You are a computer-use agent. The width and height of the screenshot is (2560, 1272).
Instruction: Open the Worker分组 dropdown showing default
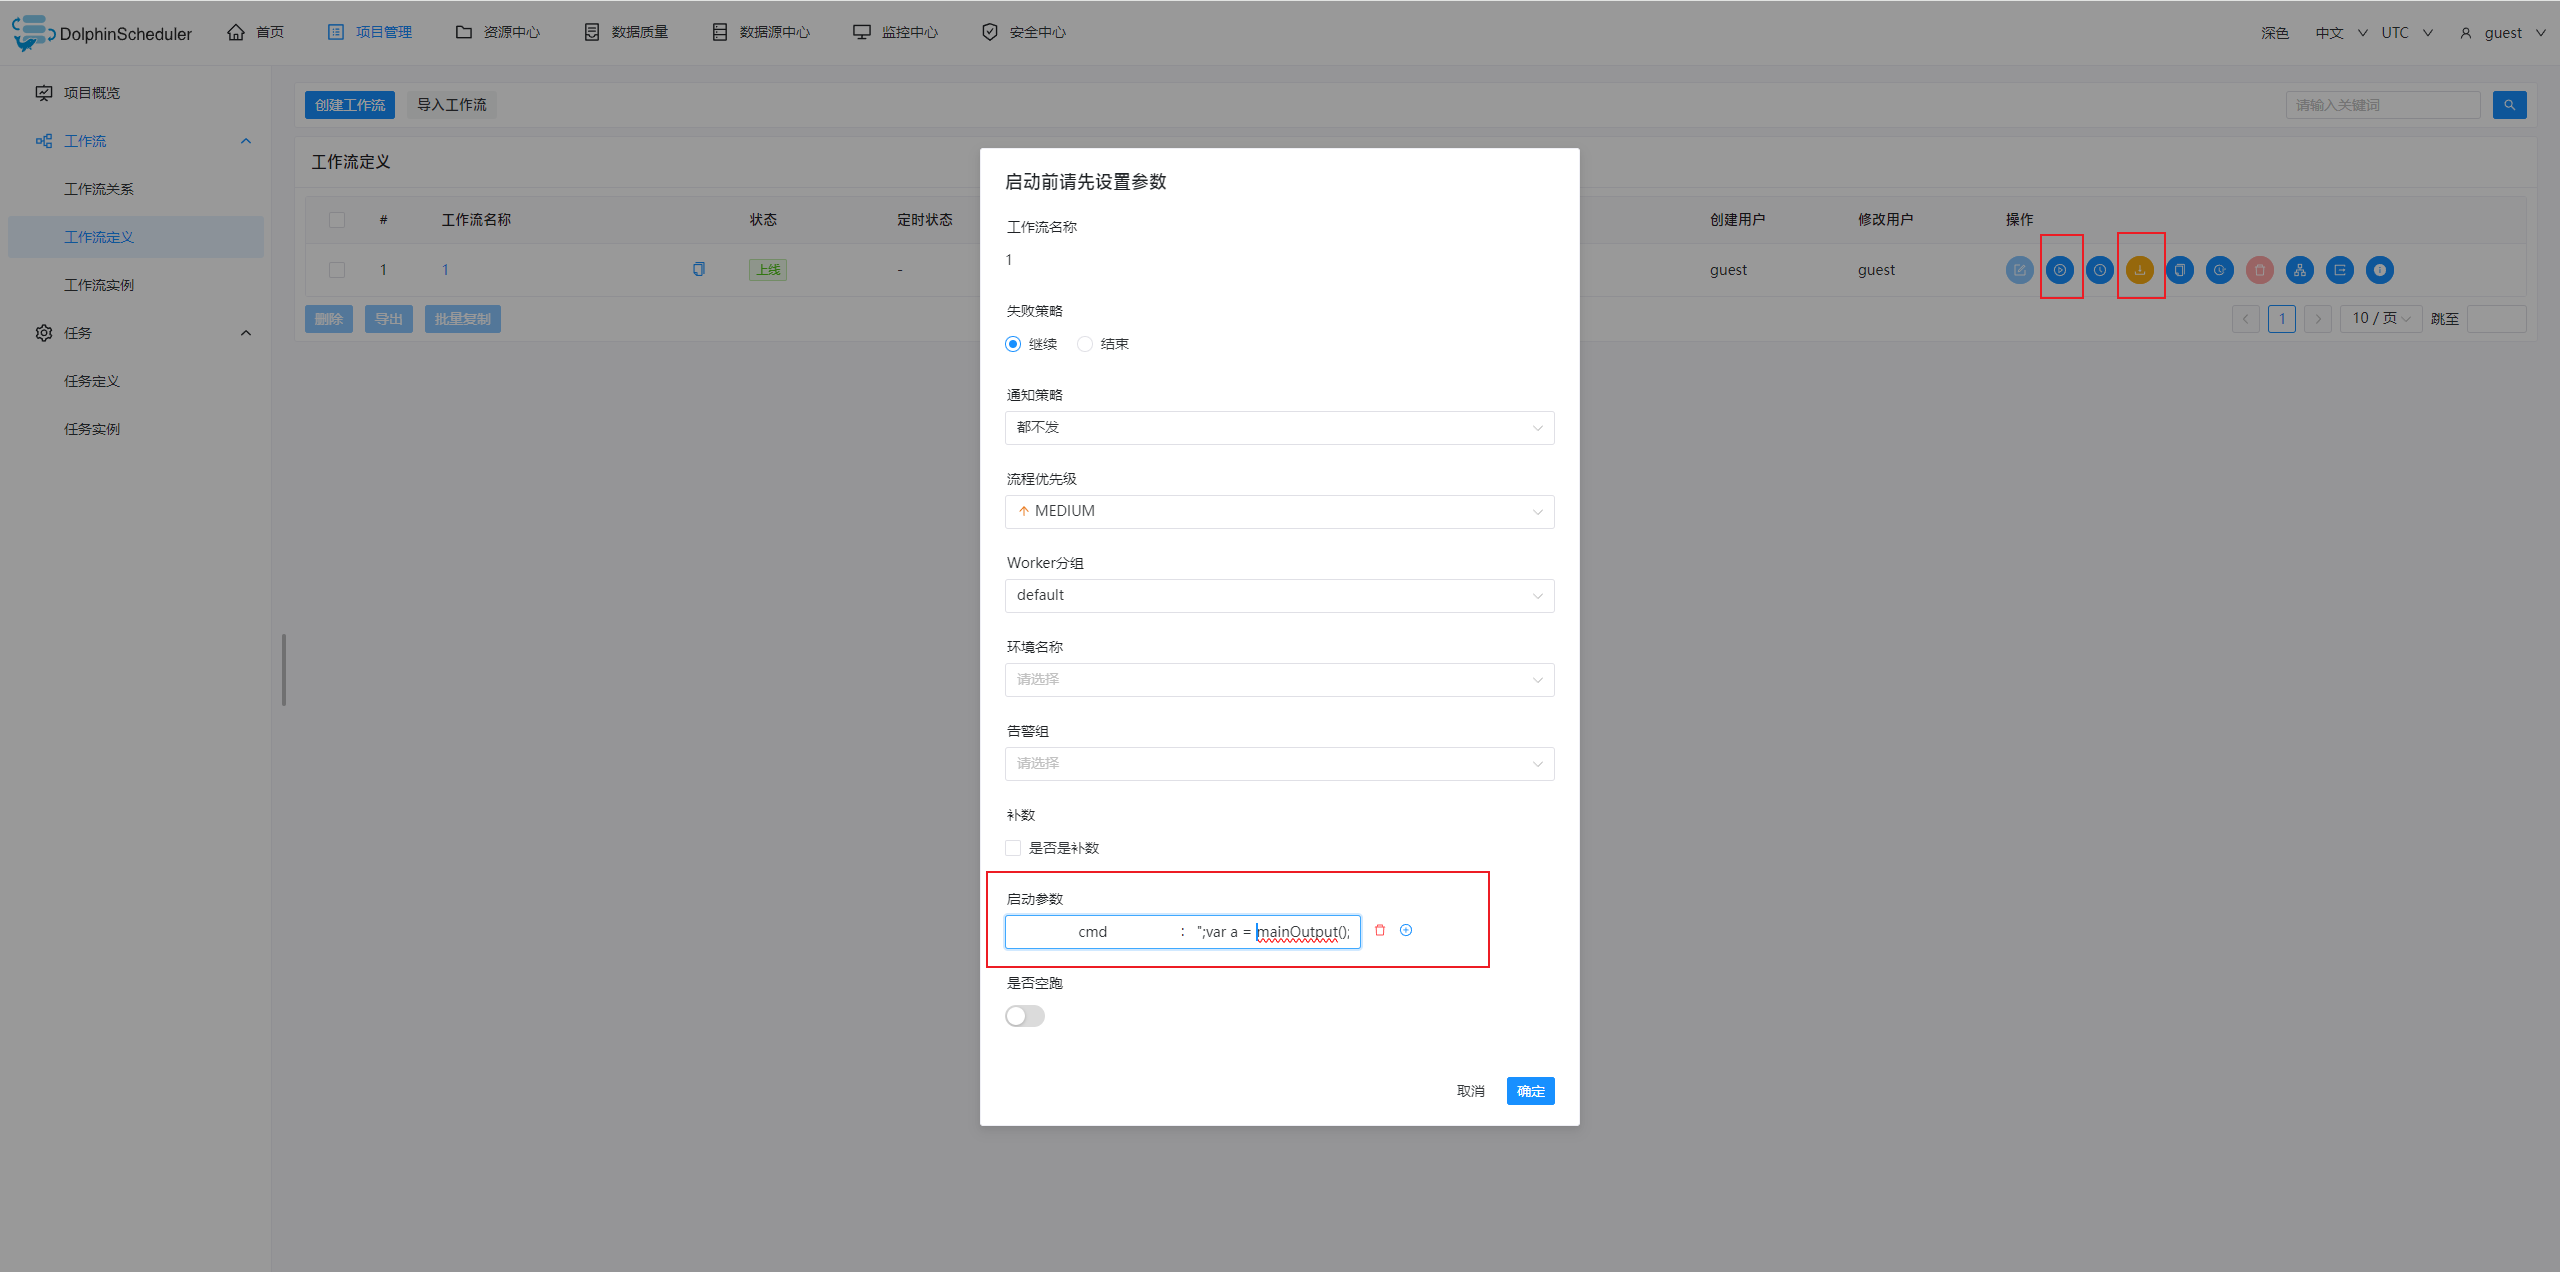[1279, 596]
